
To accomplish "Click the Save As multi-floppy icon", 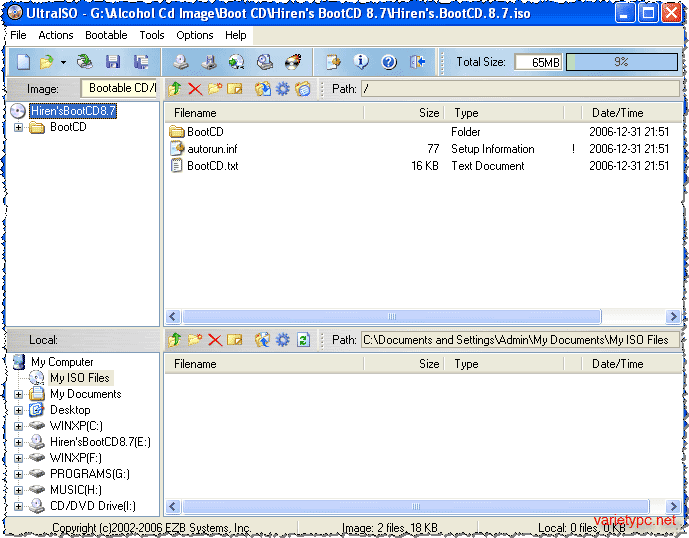I will [x=141, y=62].
